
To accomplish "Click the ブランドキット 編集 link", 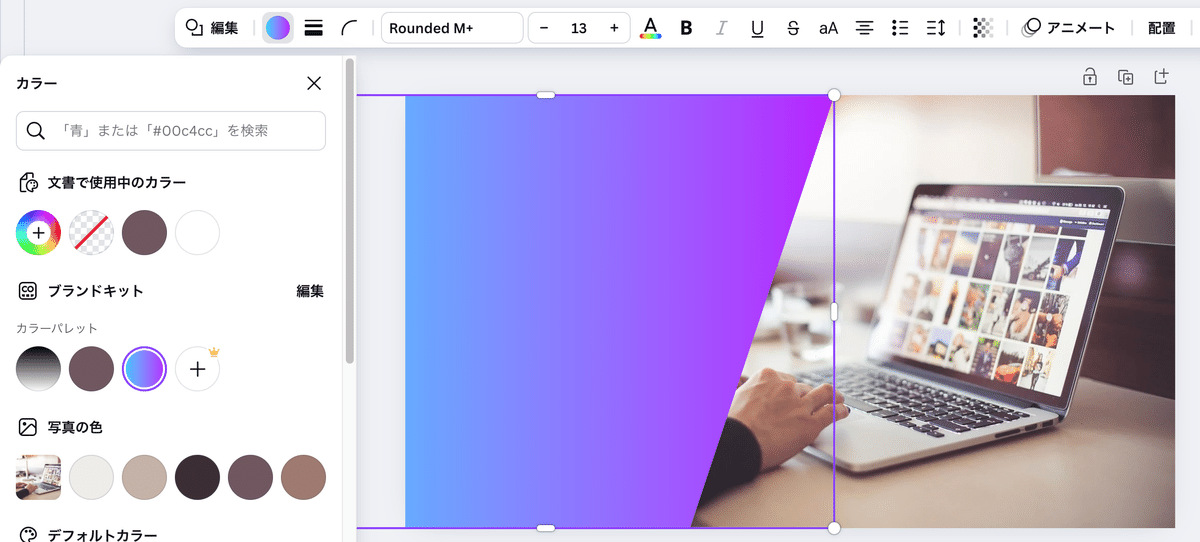I will coord(310,291).
